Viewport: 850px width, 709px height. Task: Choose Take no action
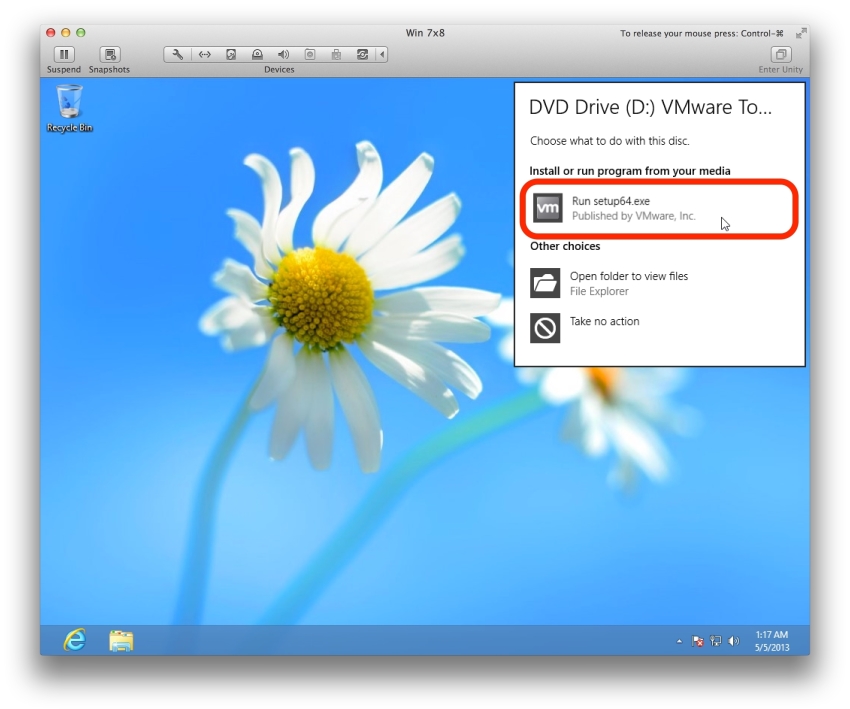tap(604, 322)
